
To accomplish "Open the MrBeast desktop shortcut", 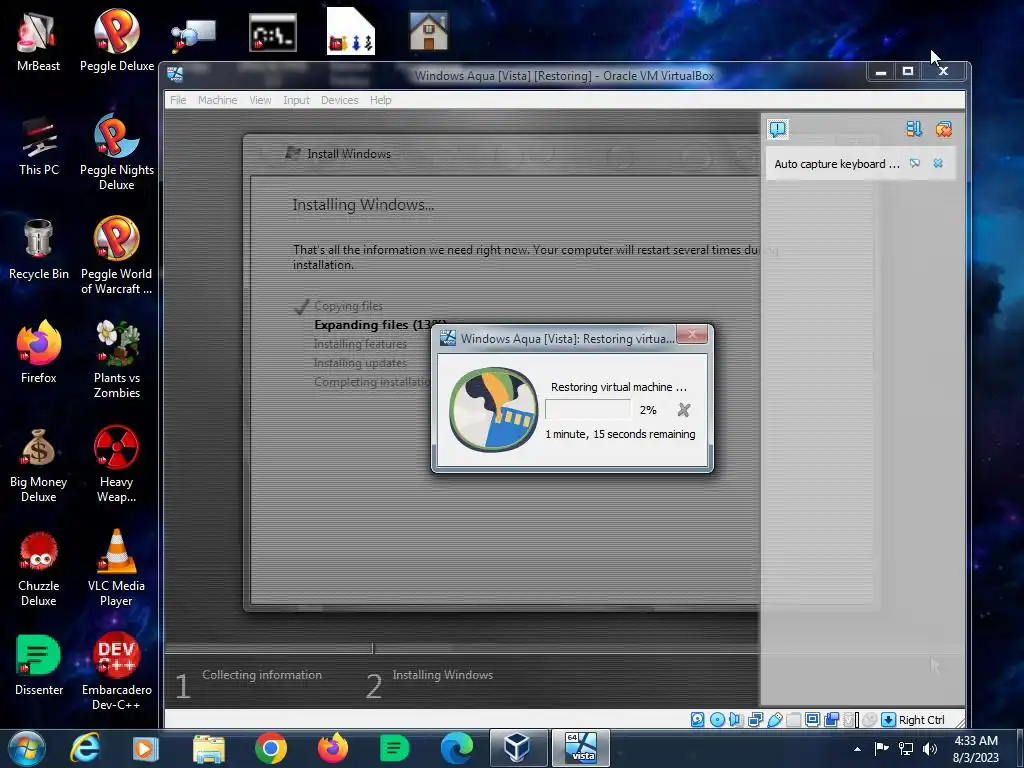I will coord(38,40).
